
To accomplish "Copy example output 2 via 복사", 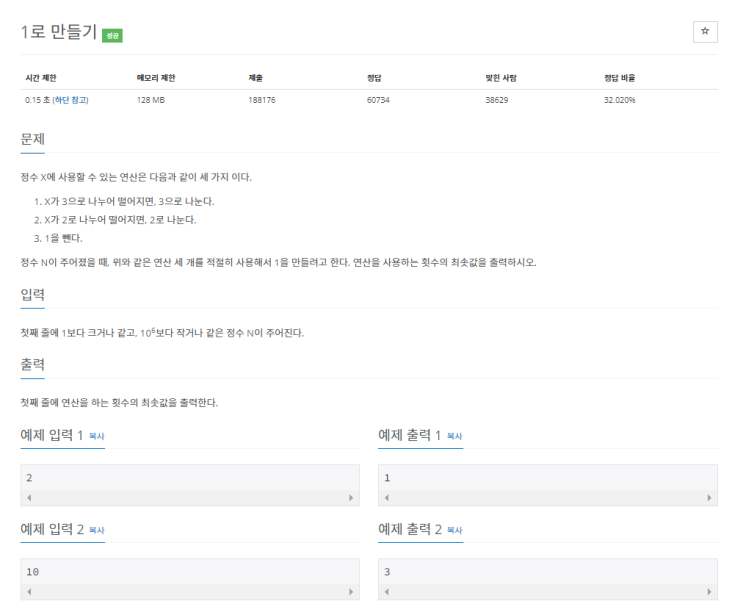I will (454, 530).
